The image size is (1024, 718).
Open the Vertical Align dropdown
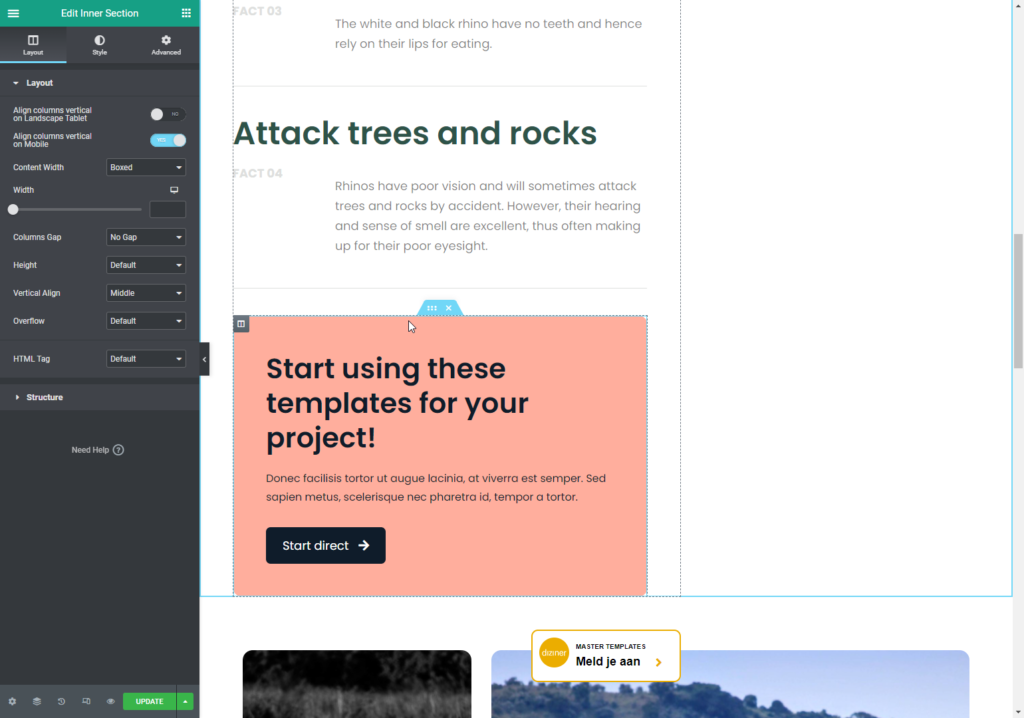point(146,293)
